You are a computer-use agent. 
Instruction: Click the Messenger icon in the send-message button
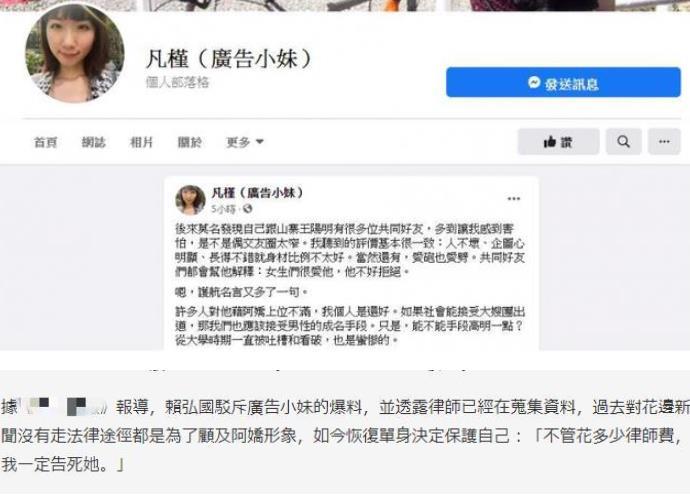(534, 82)
